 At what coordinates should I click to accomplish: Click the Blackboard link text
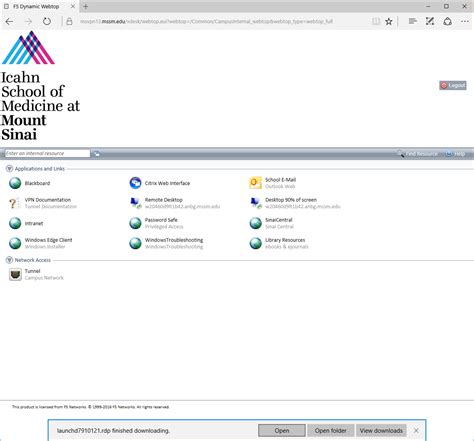37,183
